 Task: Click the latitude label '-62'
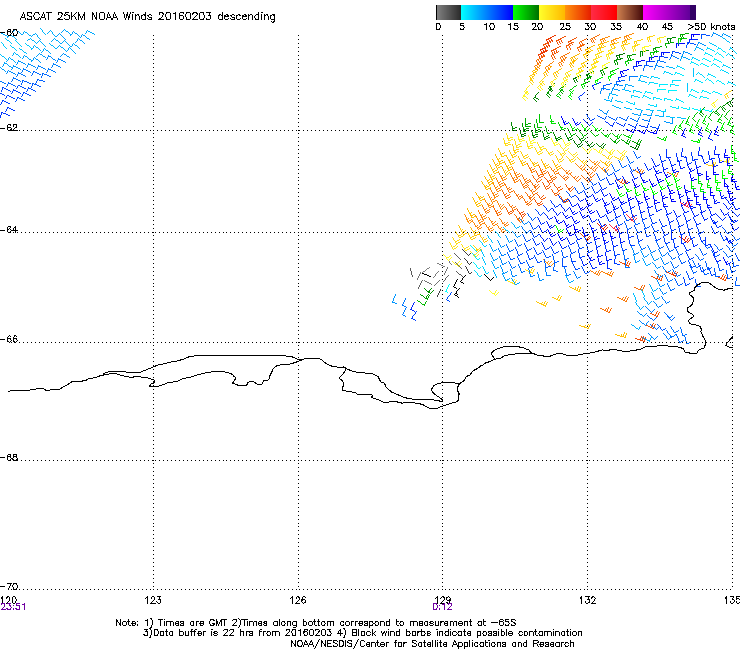coord(9,128)
